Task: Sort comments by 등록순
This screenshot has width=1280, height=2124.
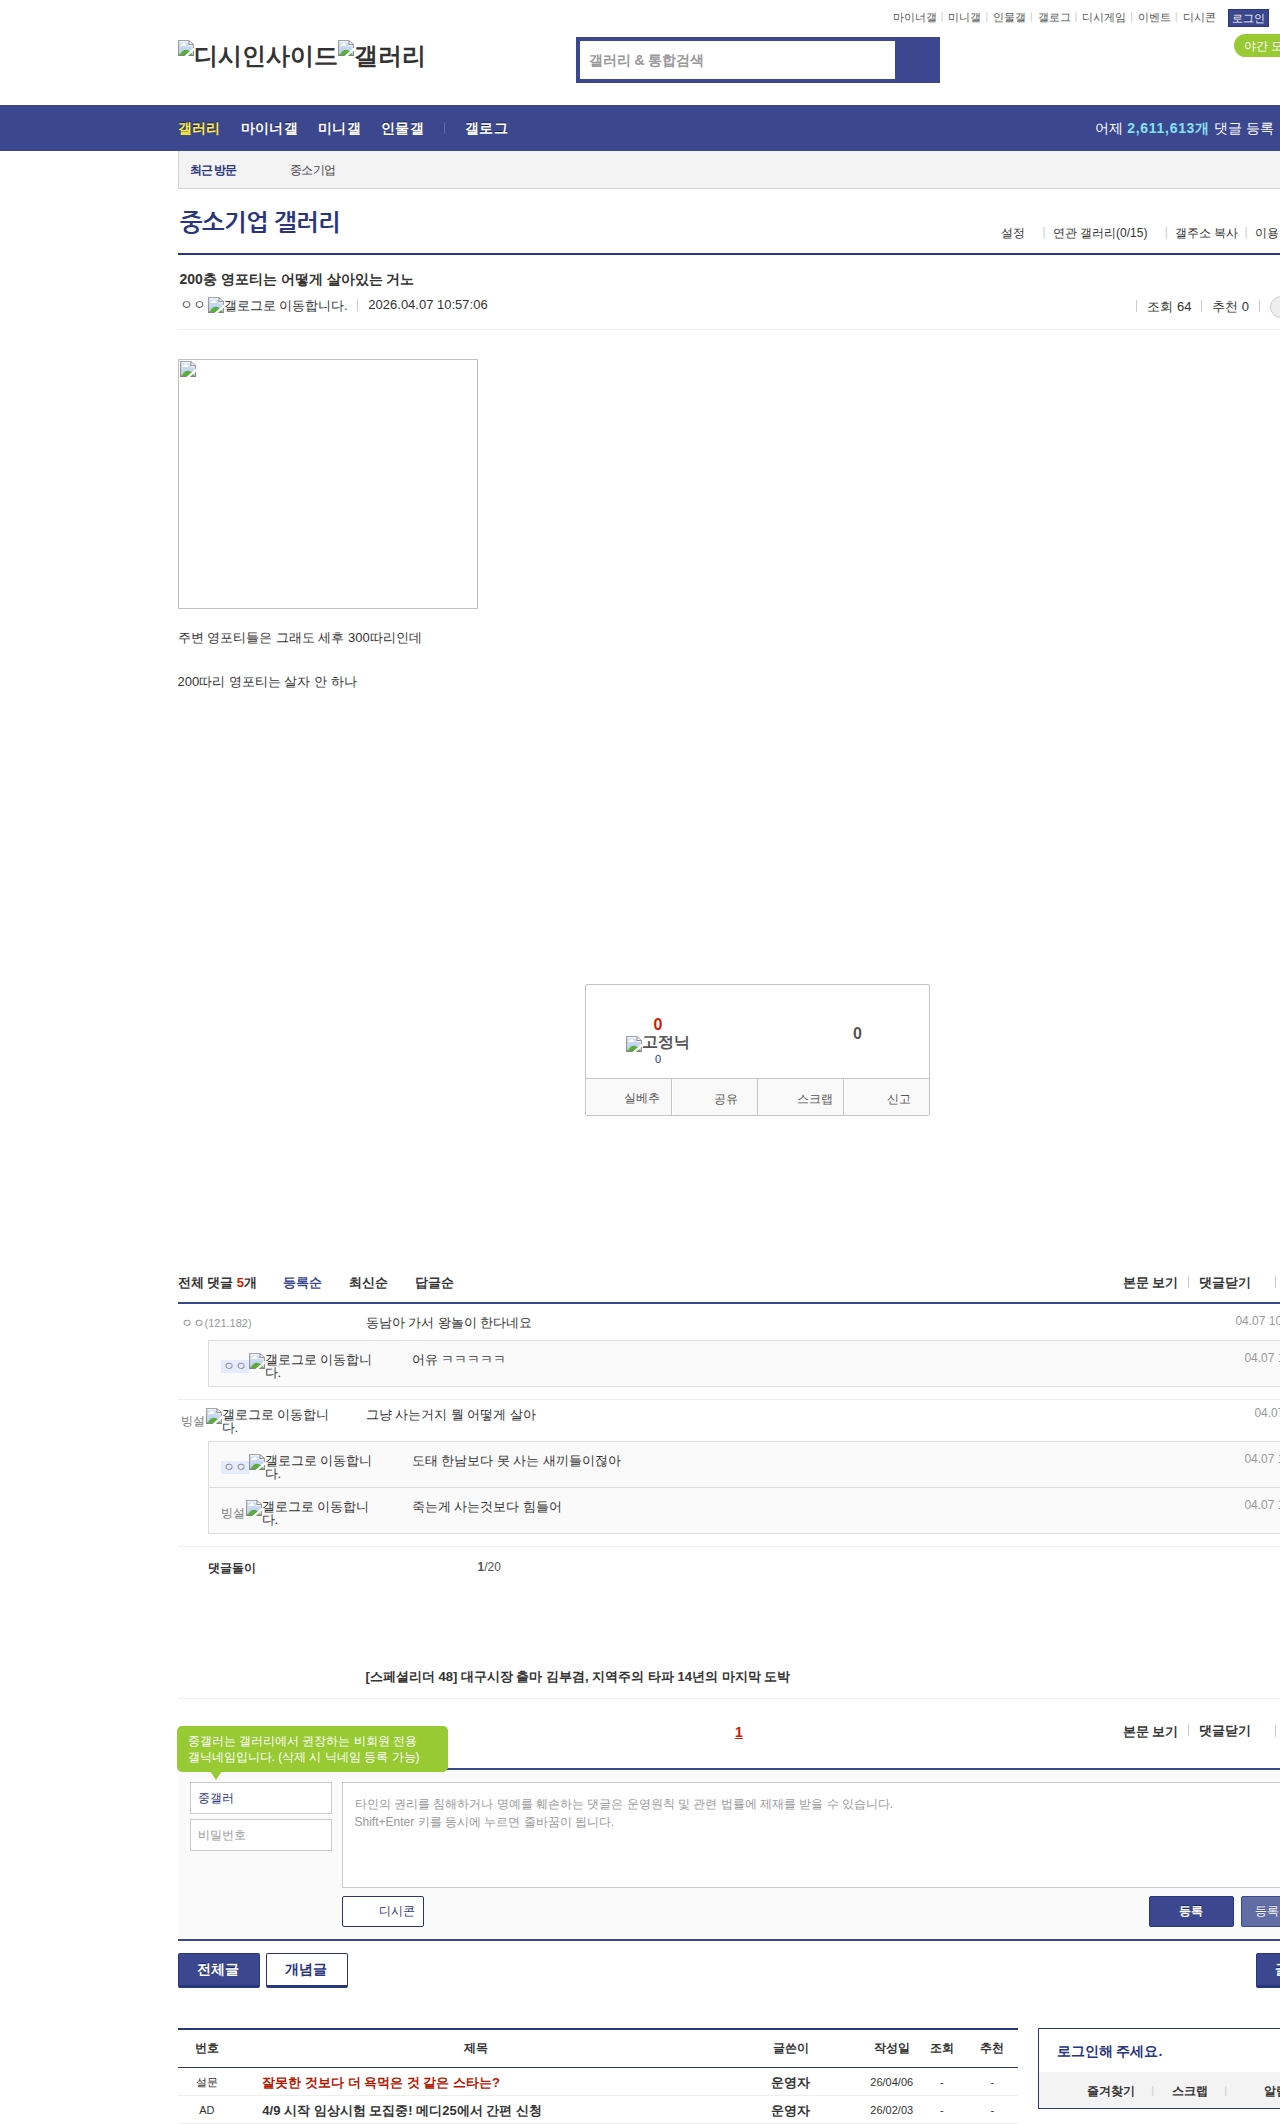Action: (x=302, y=1283)
